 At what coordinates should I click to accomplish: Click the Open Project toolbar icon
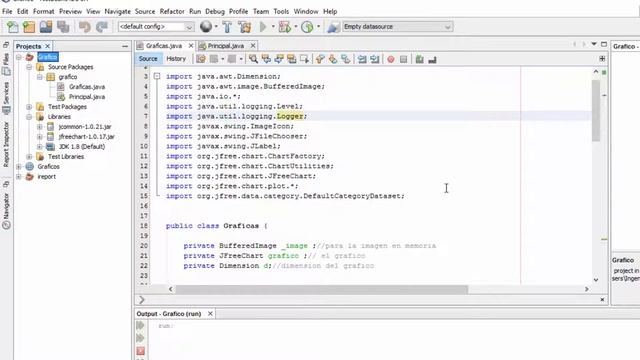point(46,27)
